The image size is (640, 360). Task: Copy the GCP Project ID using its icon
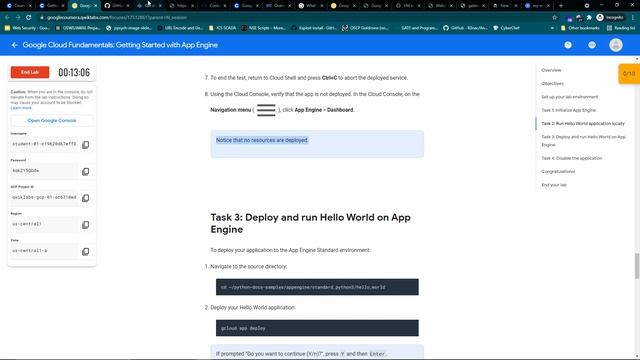pyautogui.click(x=85, y=198)
